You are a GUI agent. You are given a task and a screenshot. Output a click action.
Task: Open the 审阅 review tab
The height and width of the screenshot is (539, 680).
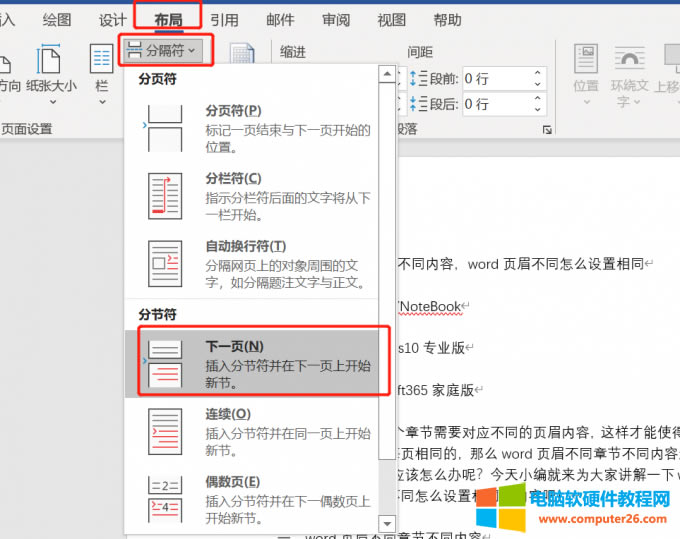[336, 19]
